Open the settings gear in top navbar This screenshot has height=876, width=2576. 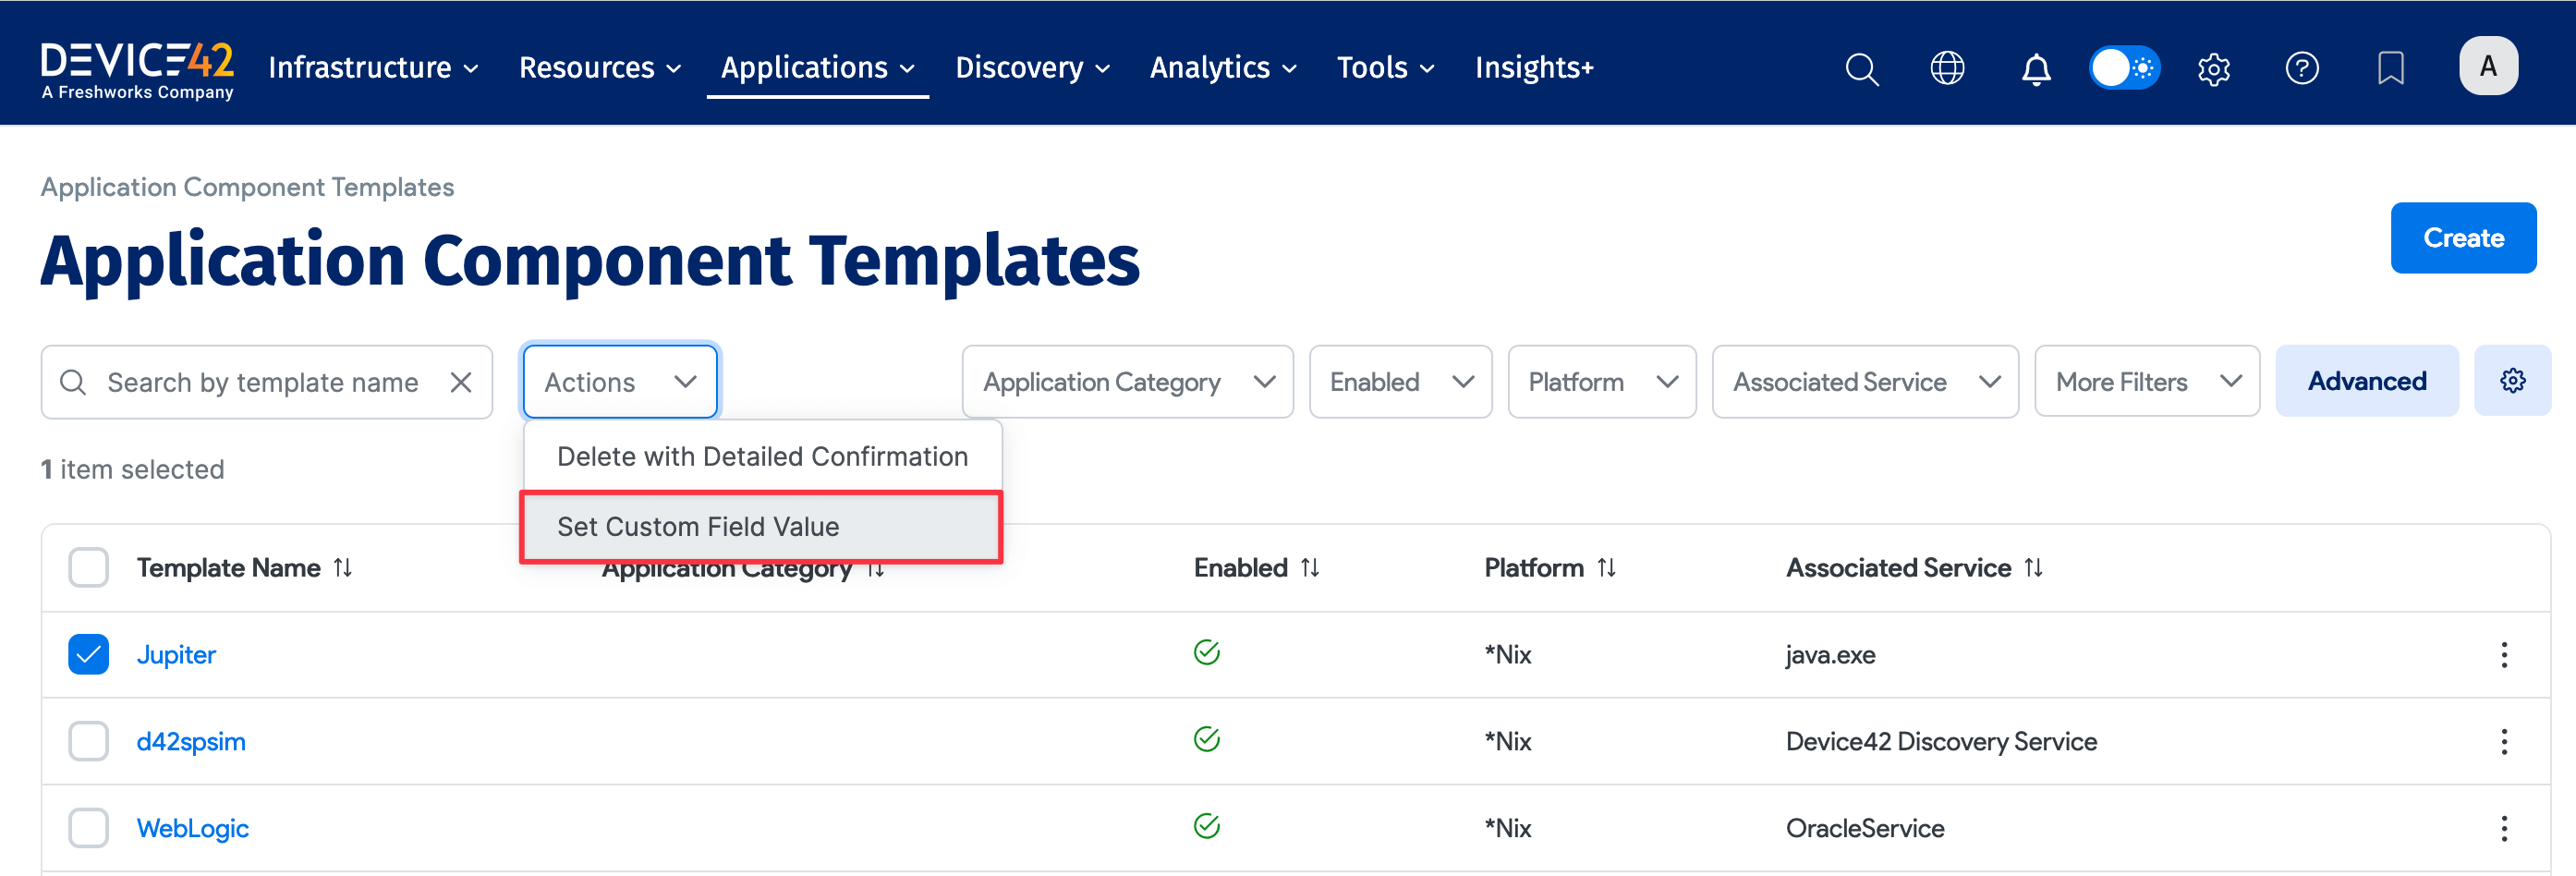click(2214, 68)
